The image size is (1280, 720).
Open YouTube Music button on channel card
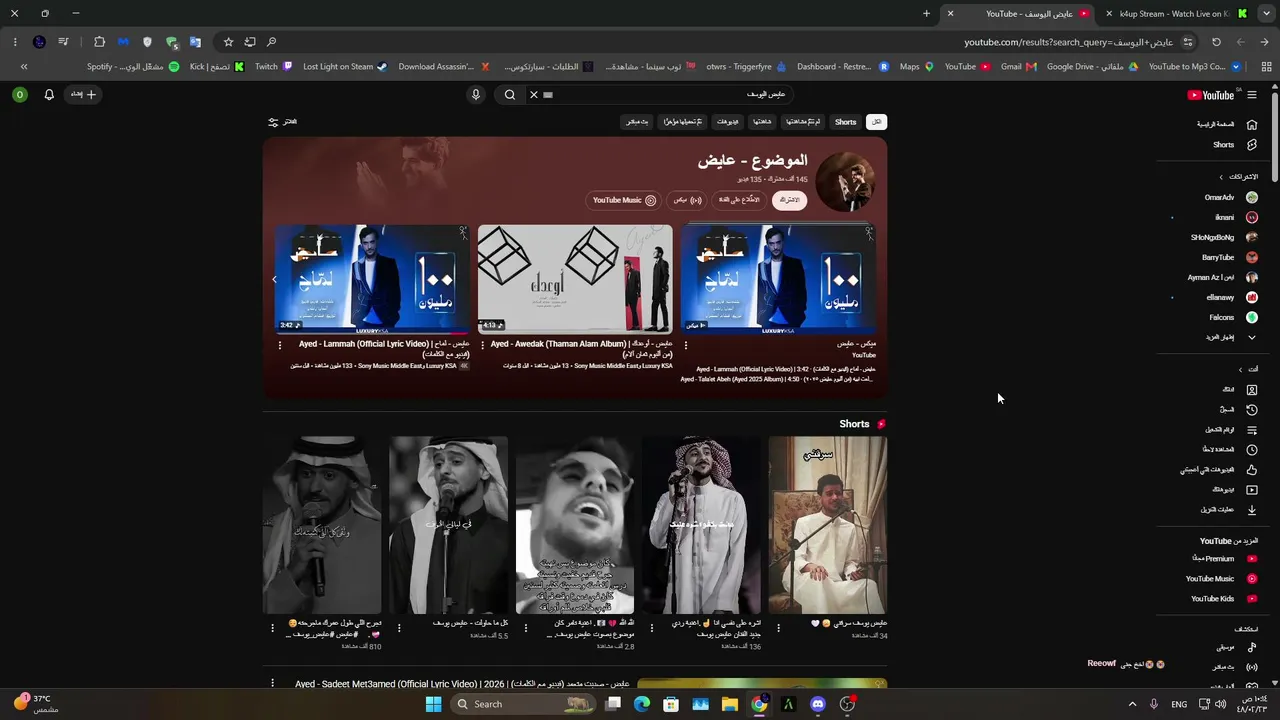624,200
